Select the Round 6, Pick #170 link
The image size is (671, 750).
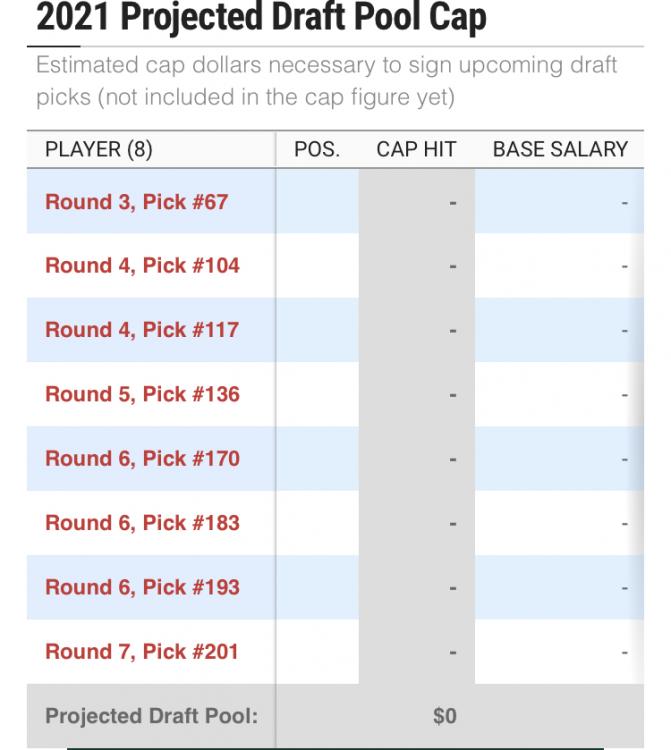(x=142, y=459)
